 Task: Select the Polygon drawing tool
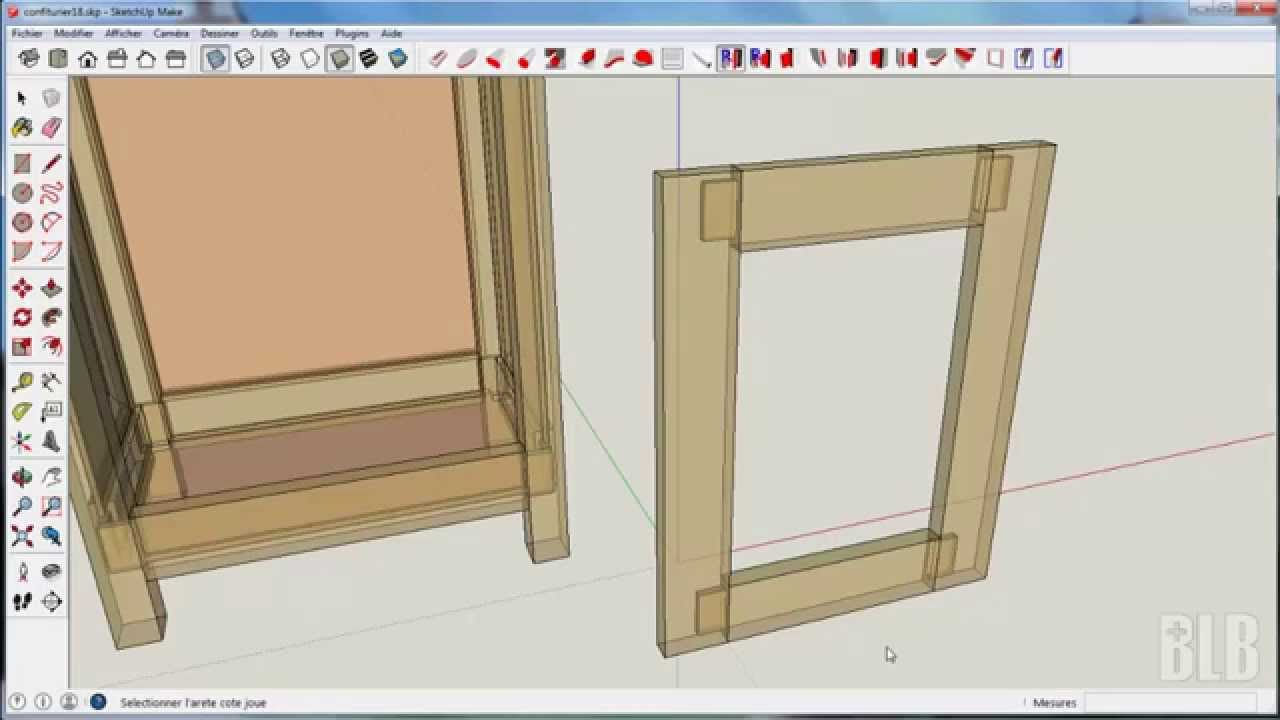(22, 222)
